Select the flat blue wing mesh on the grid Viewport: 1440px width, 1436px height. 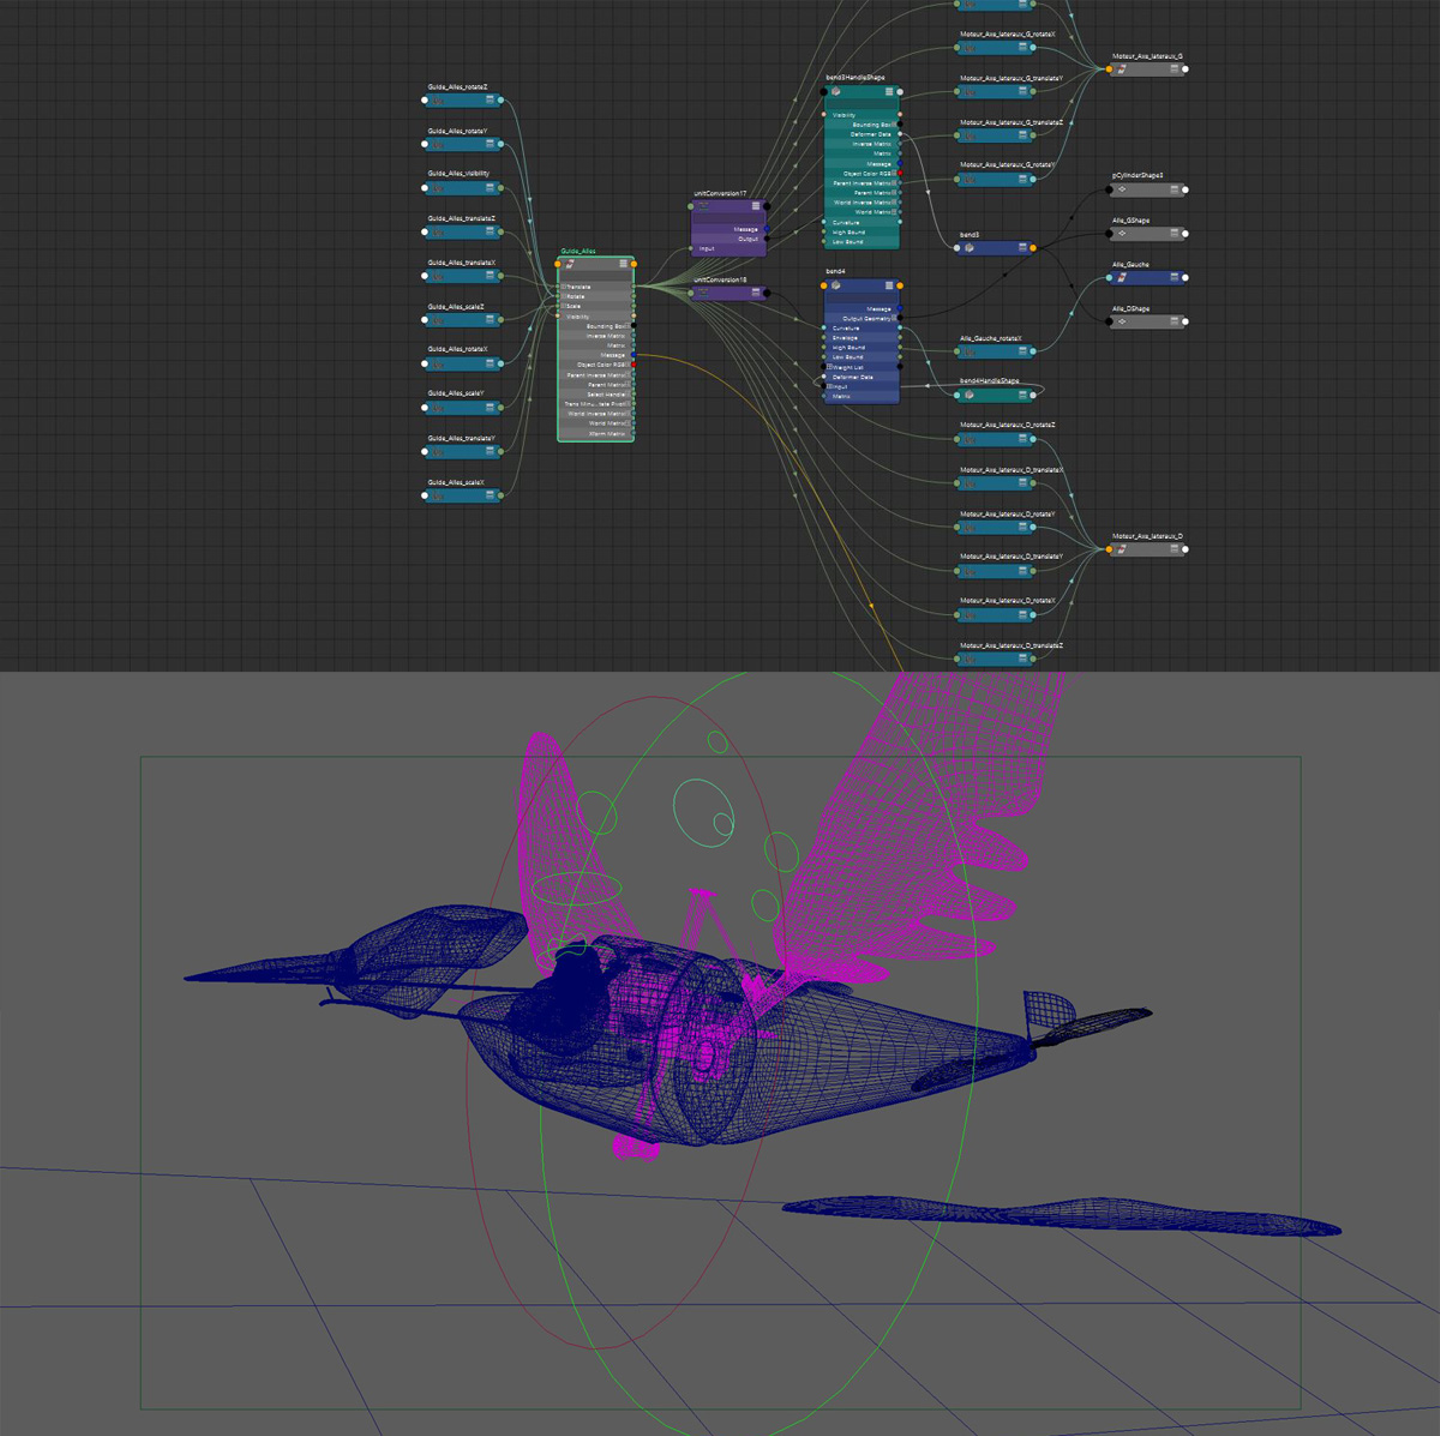(x=1060, y=1216)
